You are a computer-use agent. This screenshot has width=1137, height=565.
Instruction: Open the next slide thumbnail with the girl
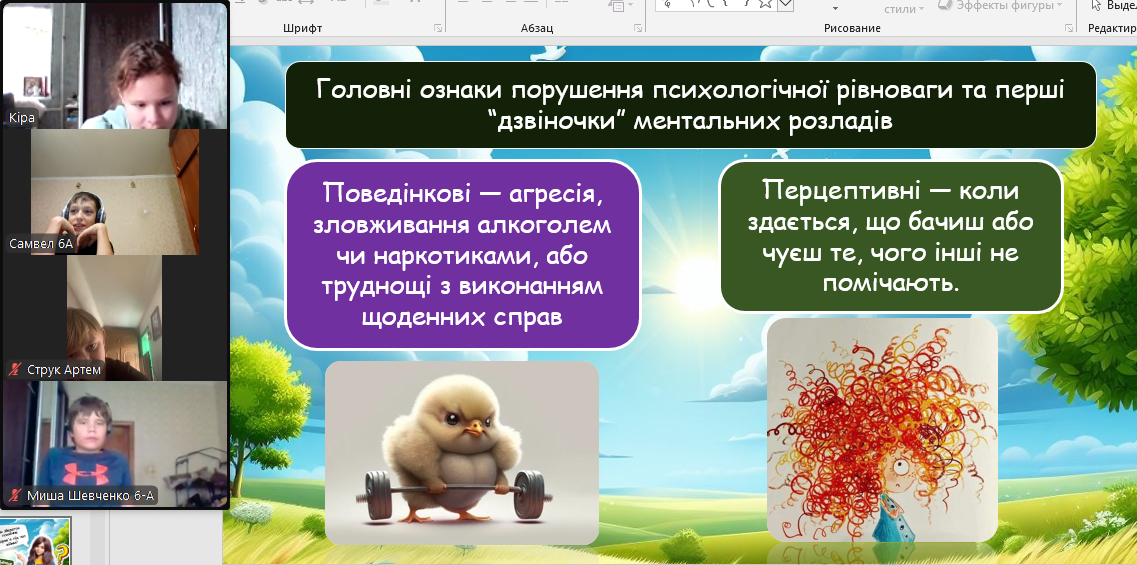[x=36, y=541]
